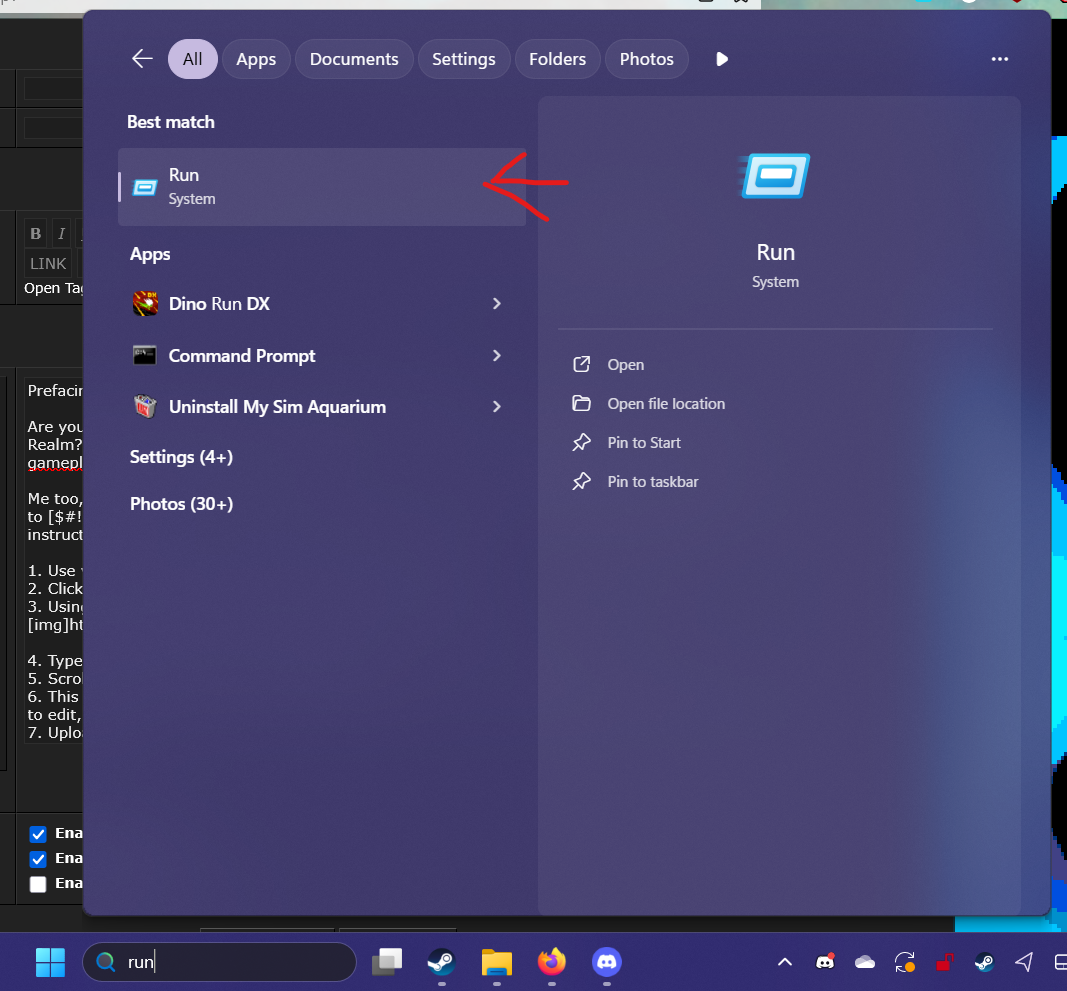Image resolution: width=1067 pixels, height=991 pixels.
Task: Expand the Photos (30+) results section
Action: point(181,503)
